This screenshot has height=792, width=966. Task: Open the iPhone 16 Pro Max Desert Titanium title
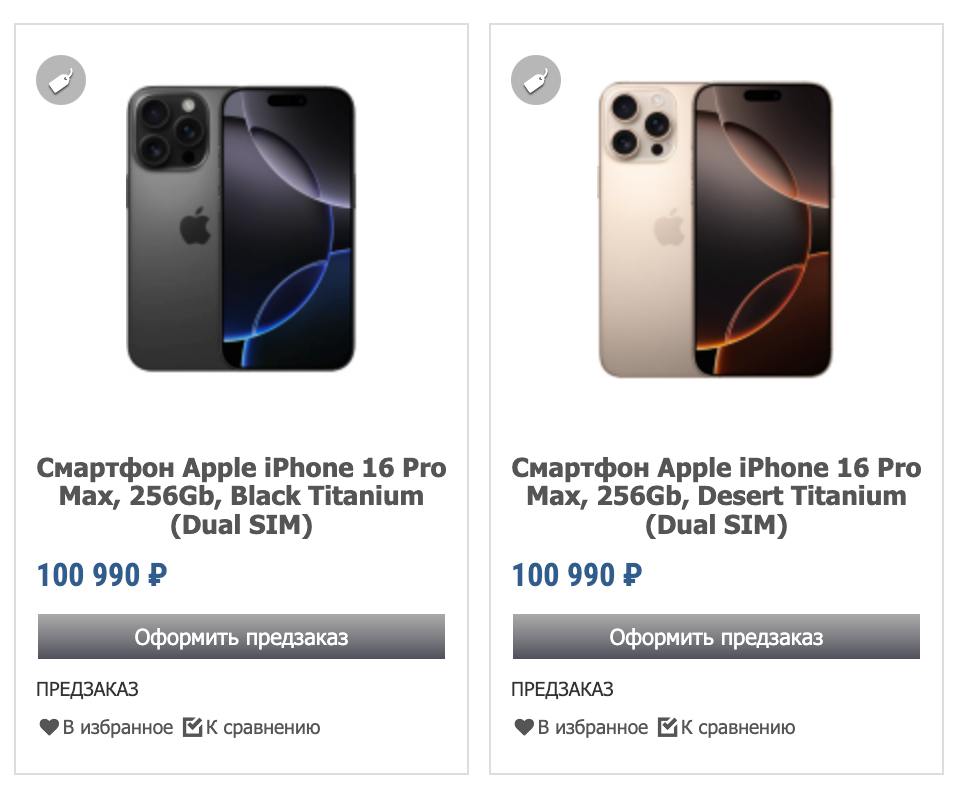tap(716, 496)
